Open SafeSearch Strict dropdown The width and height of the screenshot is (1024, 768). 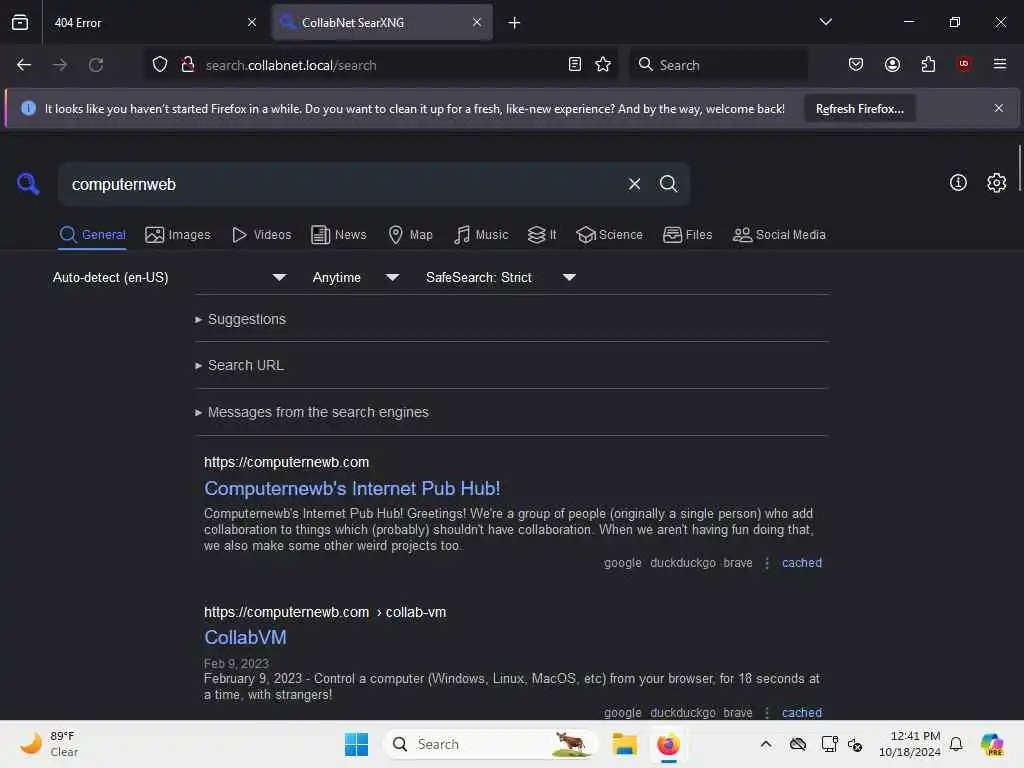click(501, 278)
